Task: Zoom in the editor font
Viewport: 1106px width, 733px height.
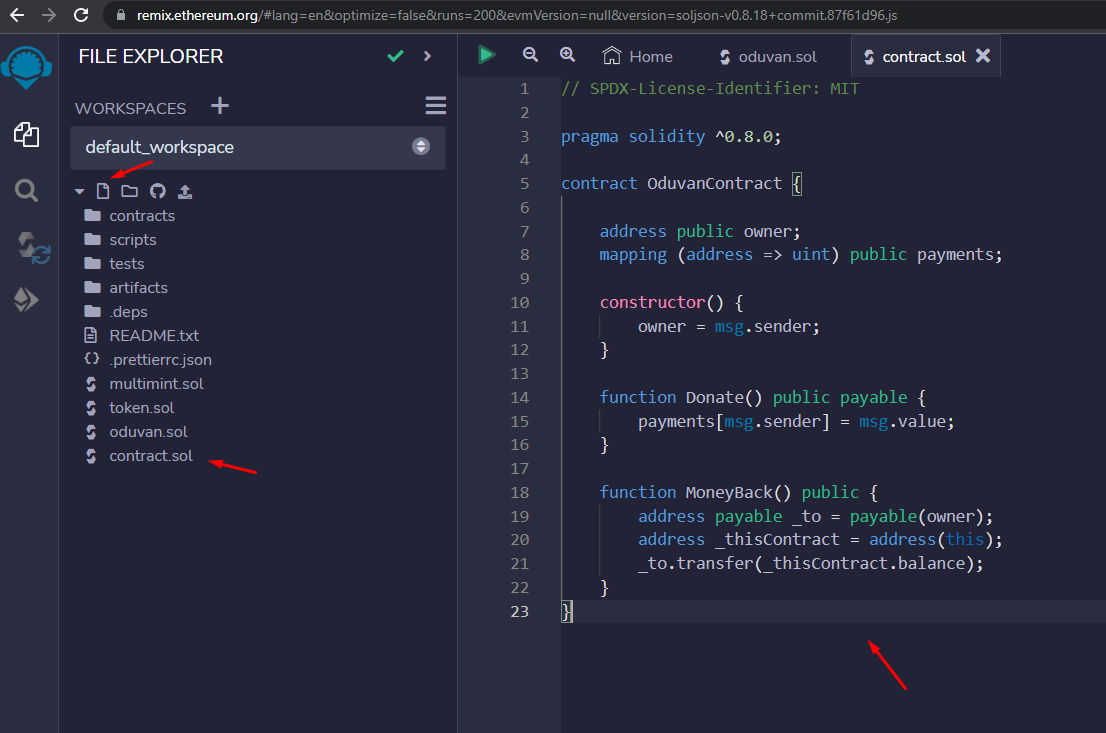Action: [567, 55]
